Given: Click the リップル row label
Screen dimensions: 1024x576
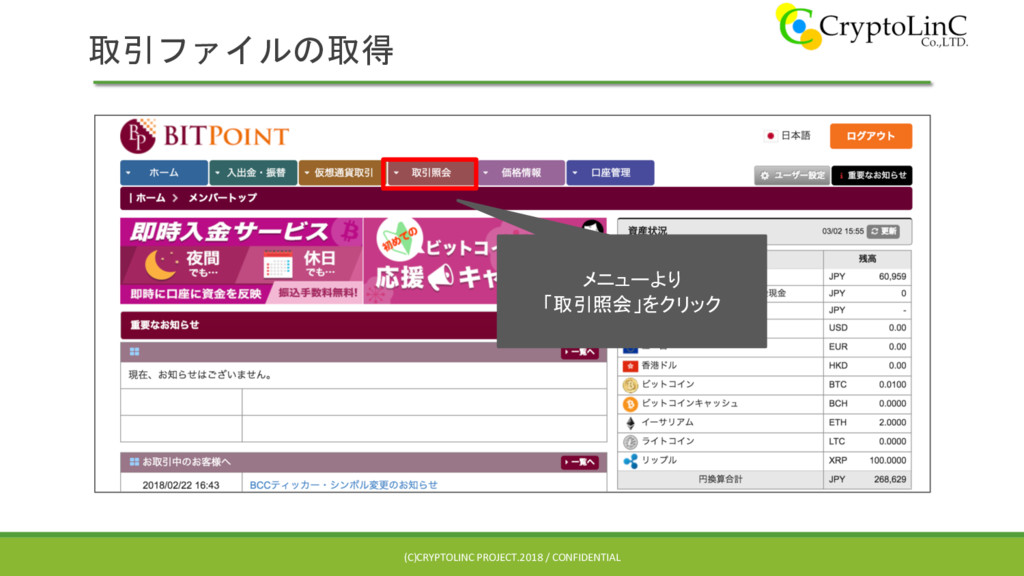Looking at the screenshot, I should click(659, 460).
